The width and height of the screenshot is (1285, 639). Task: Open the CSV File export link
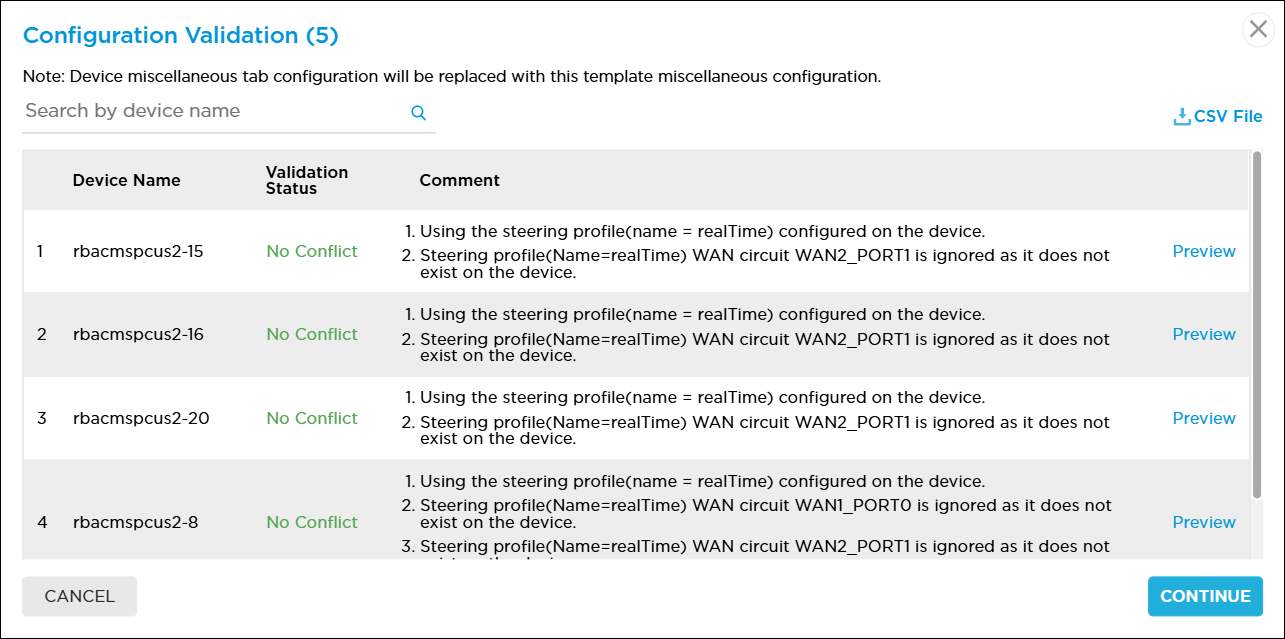[1225, 116]
